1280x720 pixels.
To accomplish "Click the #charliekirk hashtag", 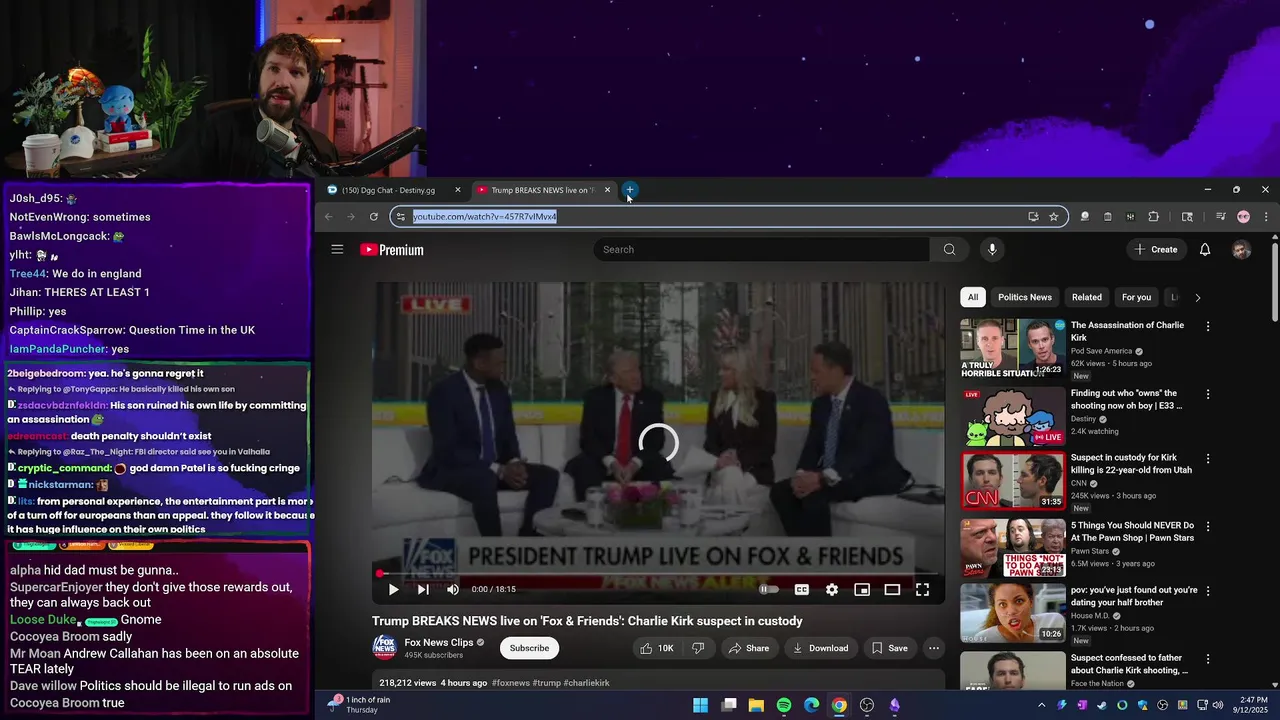I will pos(586,683).
